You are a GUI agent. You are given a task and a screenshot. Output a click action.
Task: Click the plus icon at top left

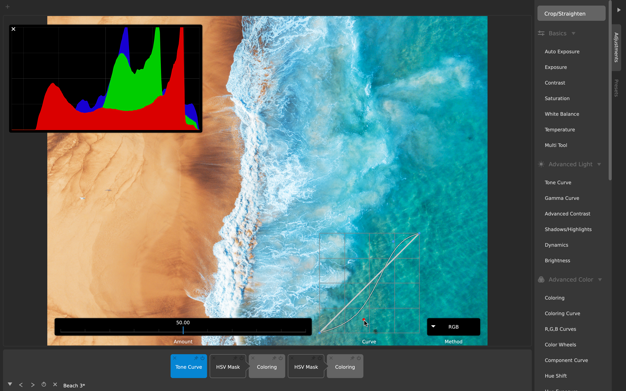tap(7, 7)
